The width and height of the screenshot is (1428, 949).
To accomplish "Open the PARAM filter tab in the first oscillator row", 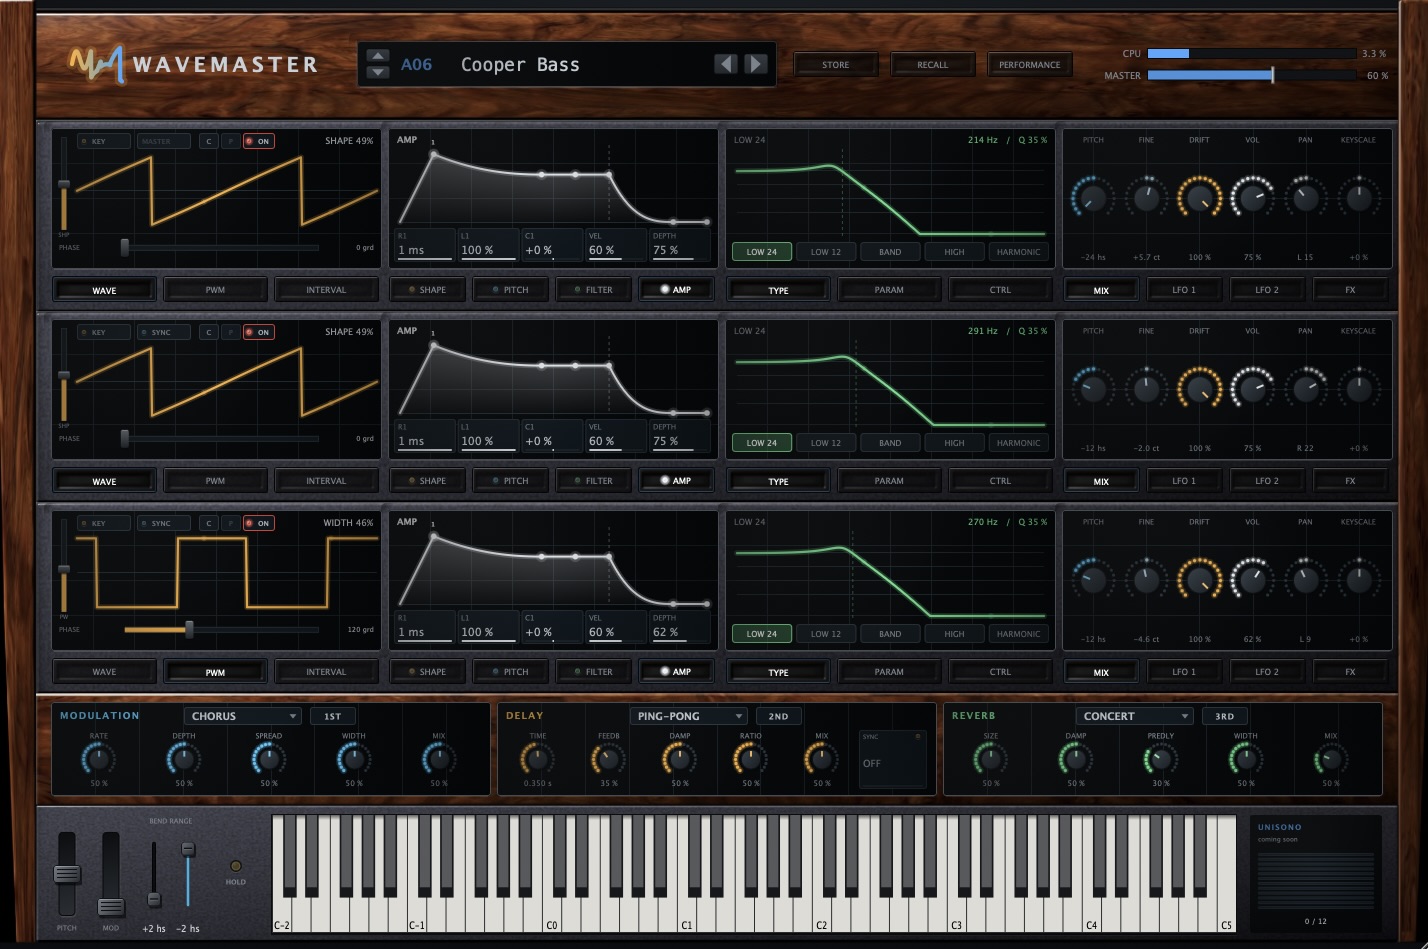I will [889, 290].
